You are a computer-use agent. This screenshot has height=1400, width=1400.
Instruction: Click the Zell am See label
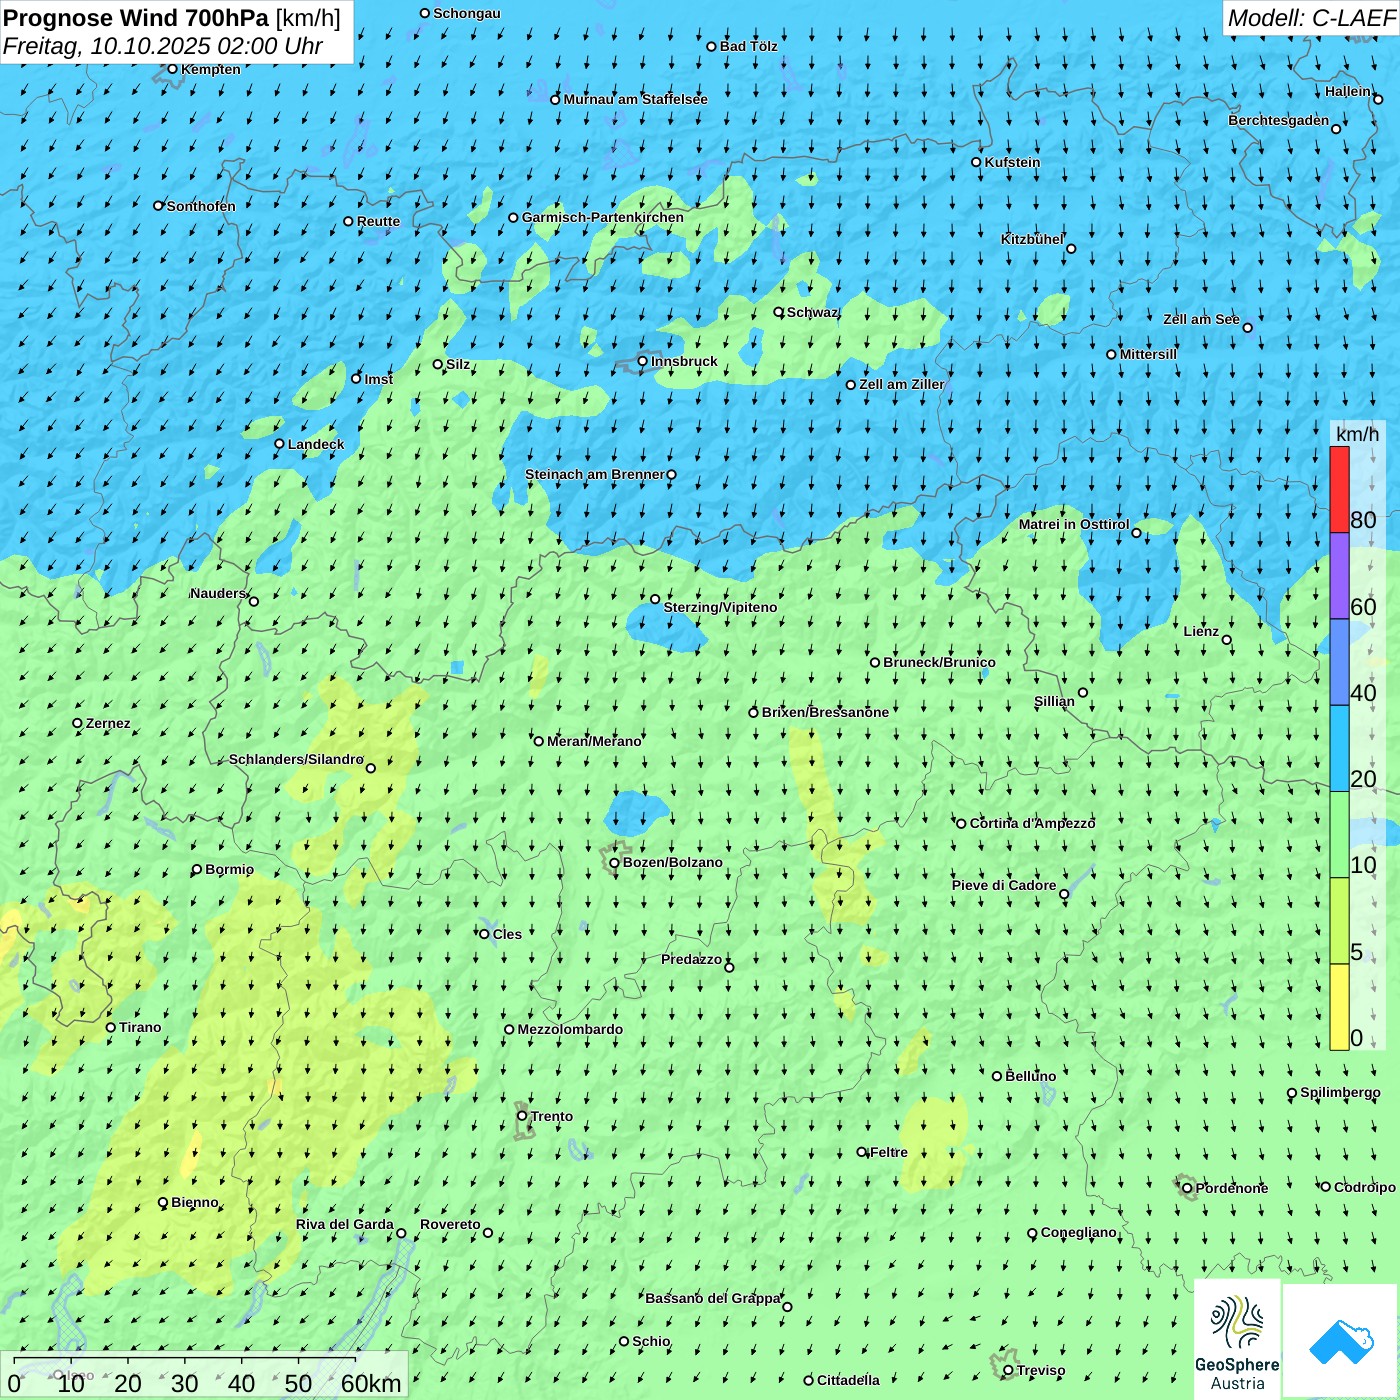tap(1201, 319)
